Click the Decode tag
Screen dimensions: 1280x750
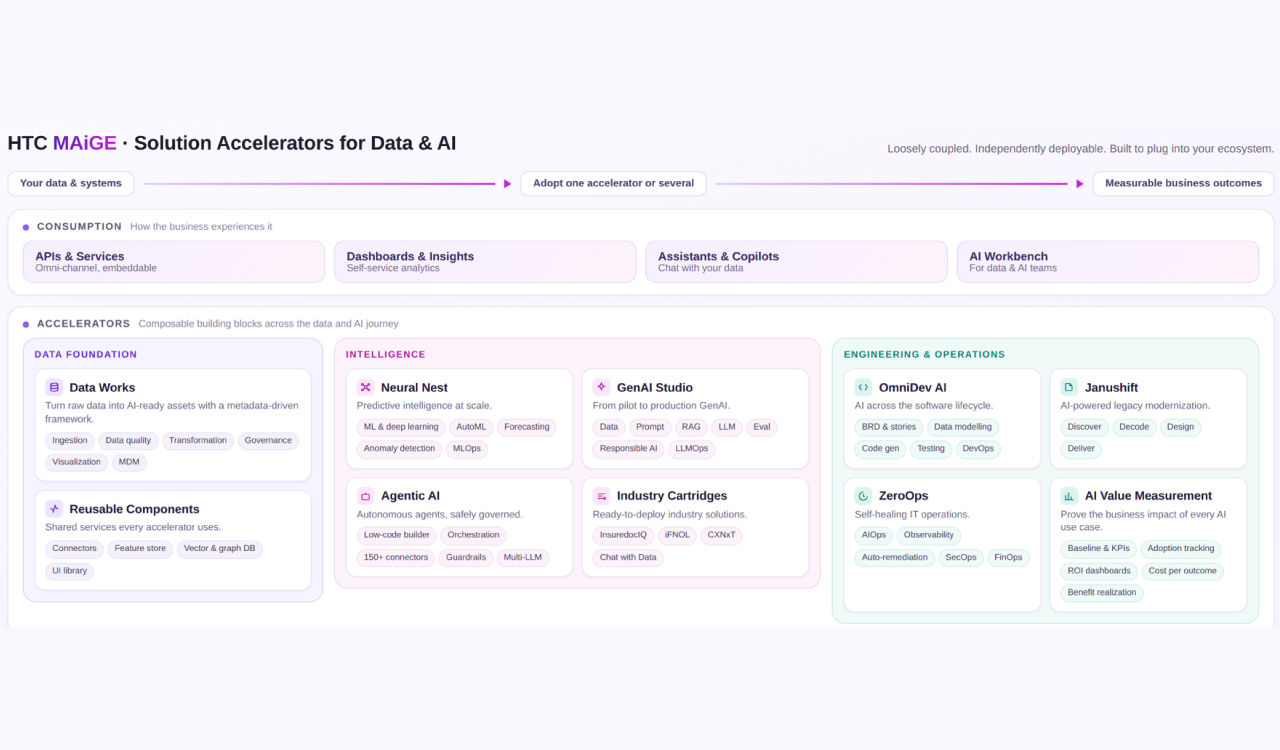tap(1134, 427)
